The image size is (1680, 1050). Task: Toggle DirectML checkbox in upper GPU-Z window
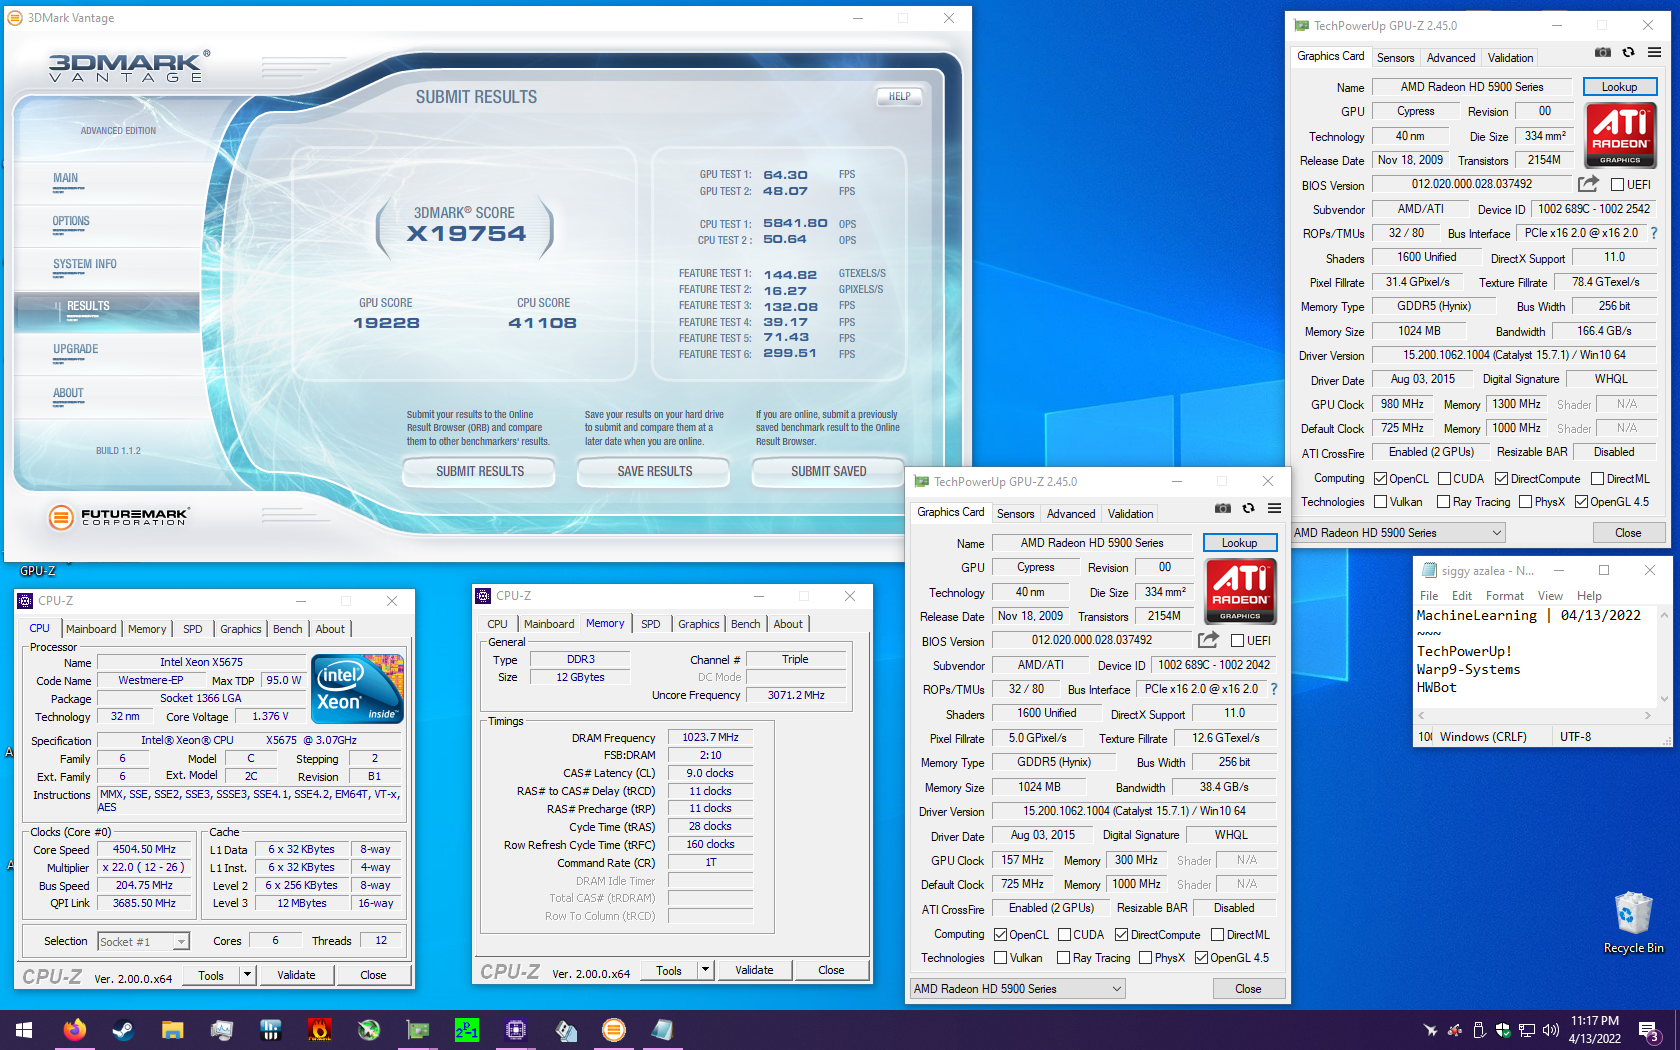[x=1597, y=479]
